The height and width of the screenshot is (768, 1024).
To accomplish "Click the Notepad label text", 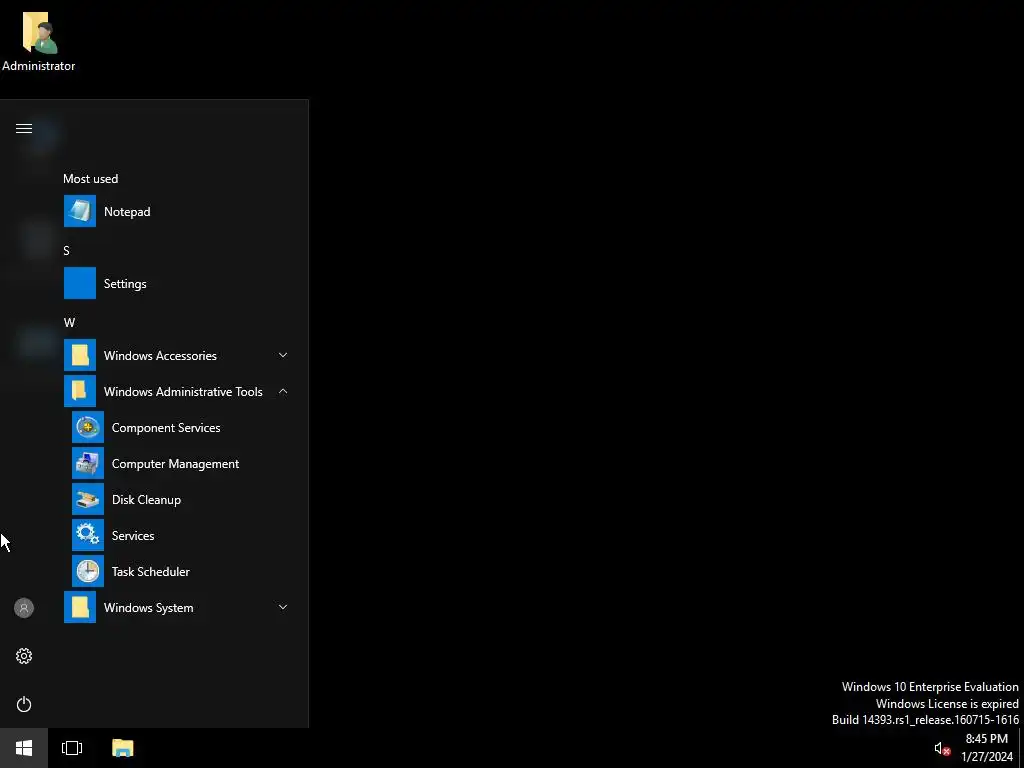I will pyautogui.click(x=127, y=212).
